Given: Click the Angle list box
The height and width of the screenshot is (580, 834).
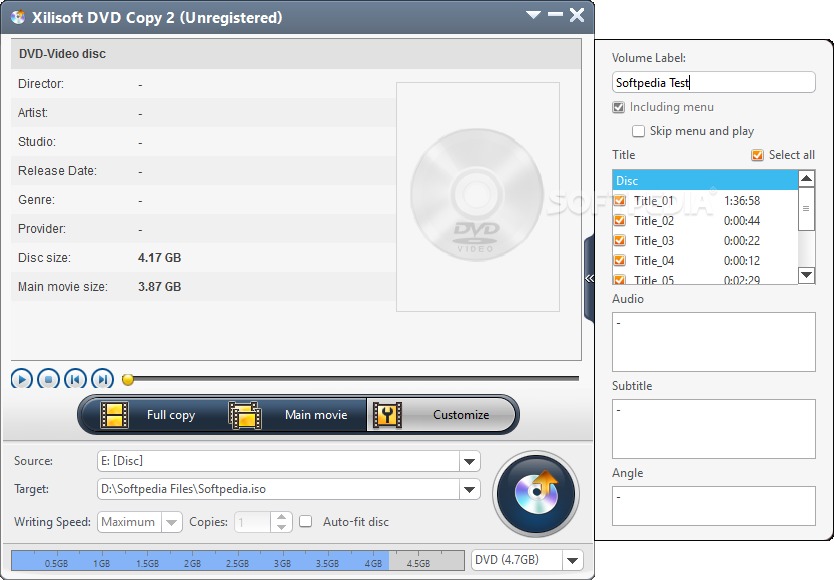Looking at the screenshot, I should click(x=713, y=506).
